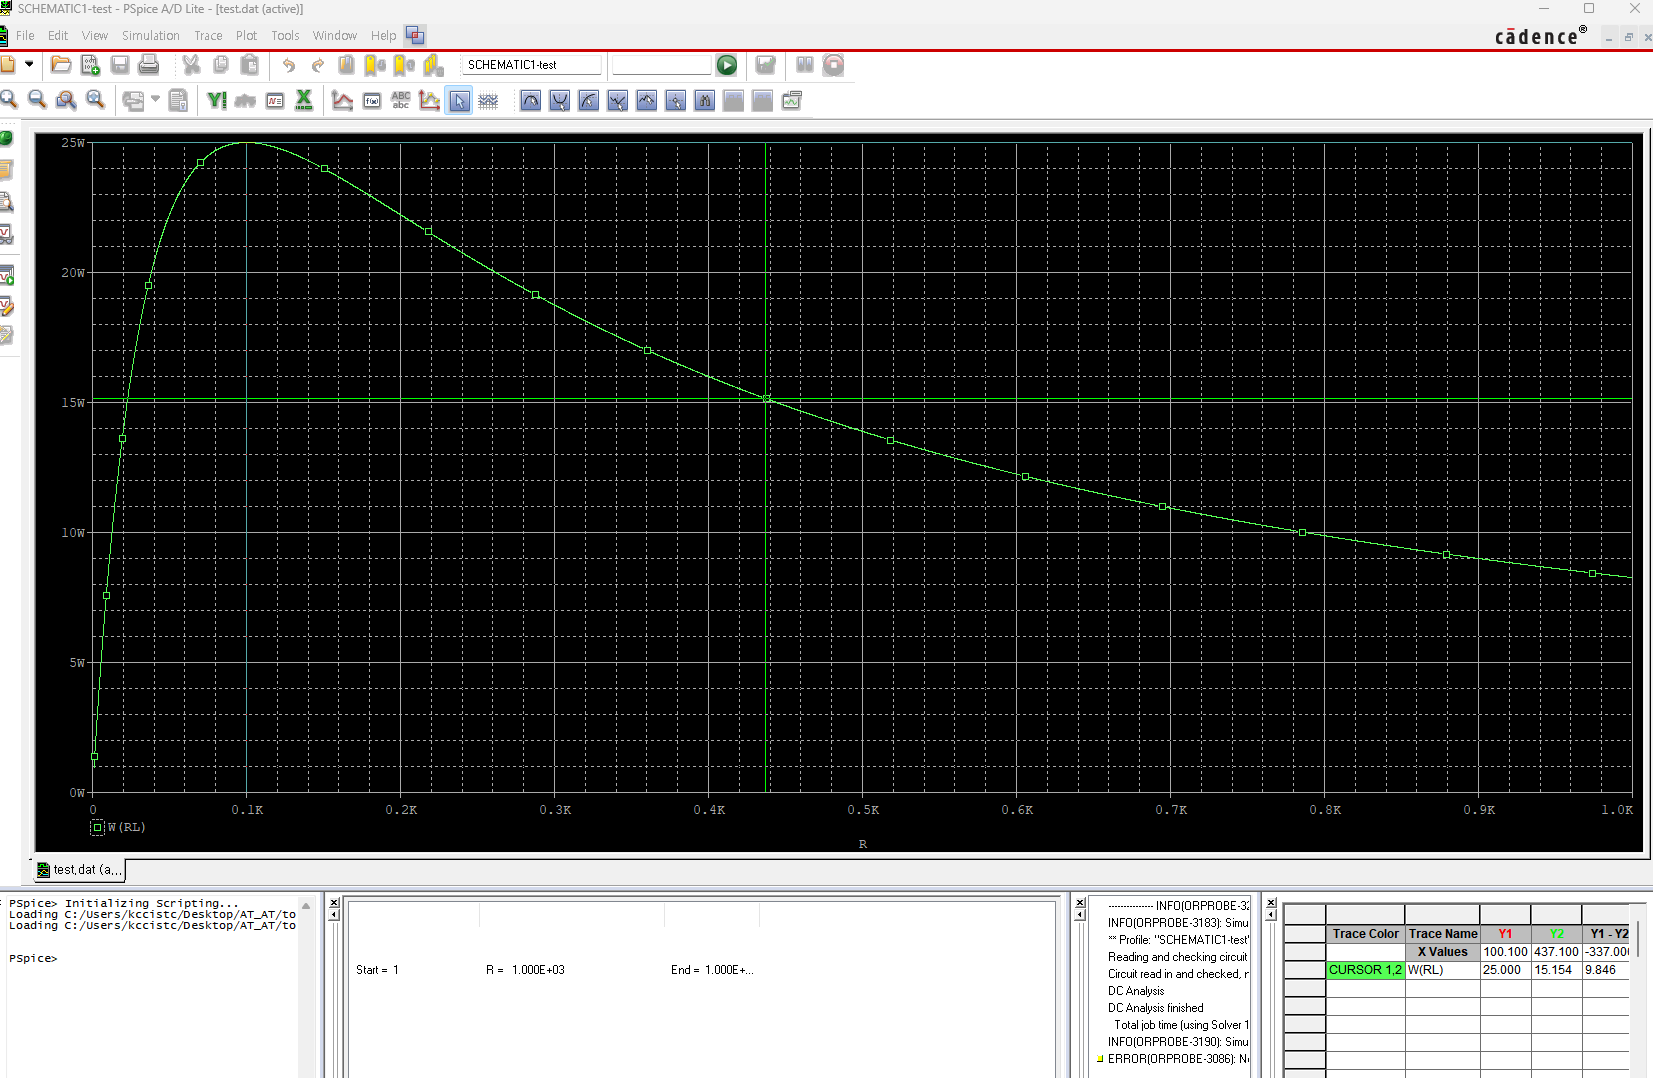Click the empty field beside the run button

tap(661, 65)
